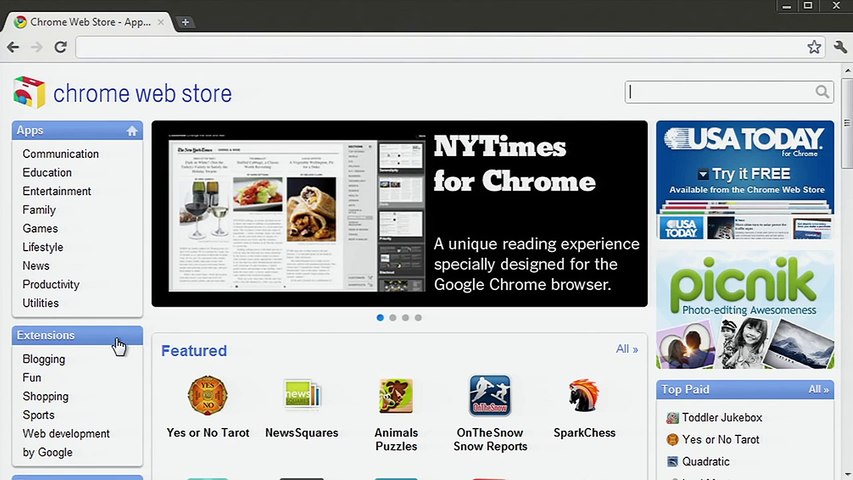853x480 pixels.
Task: Open the Utilities category
Action: tap(40, 303)
